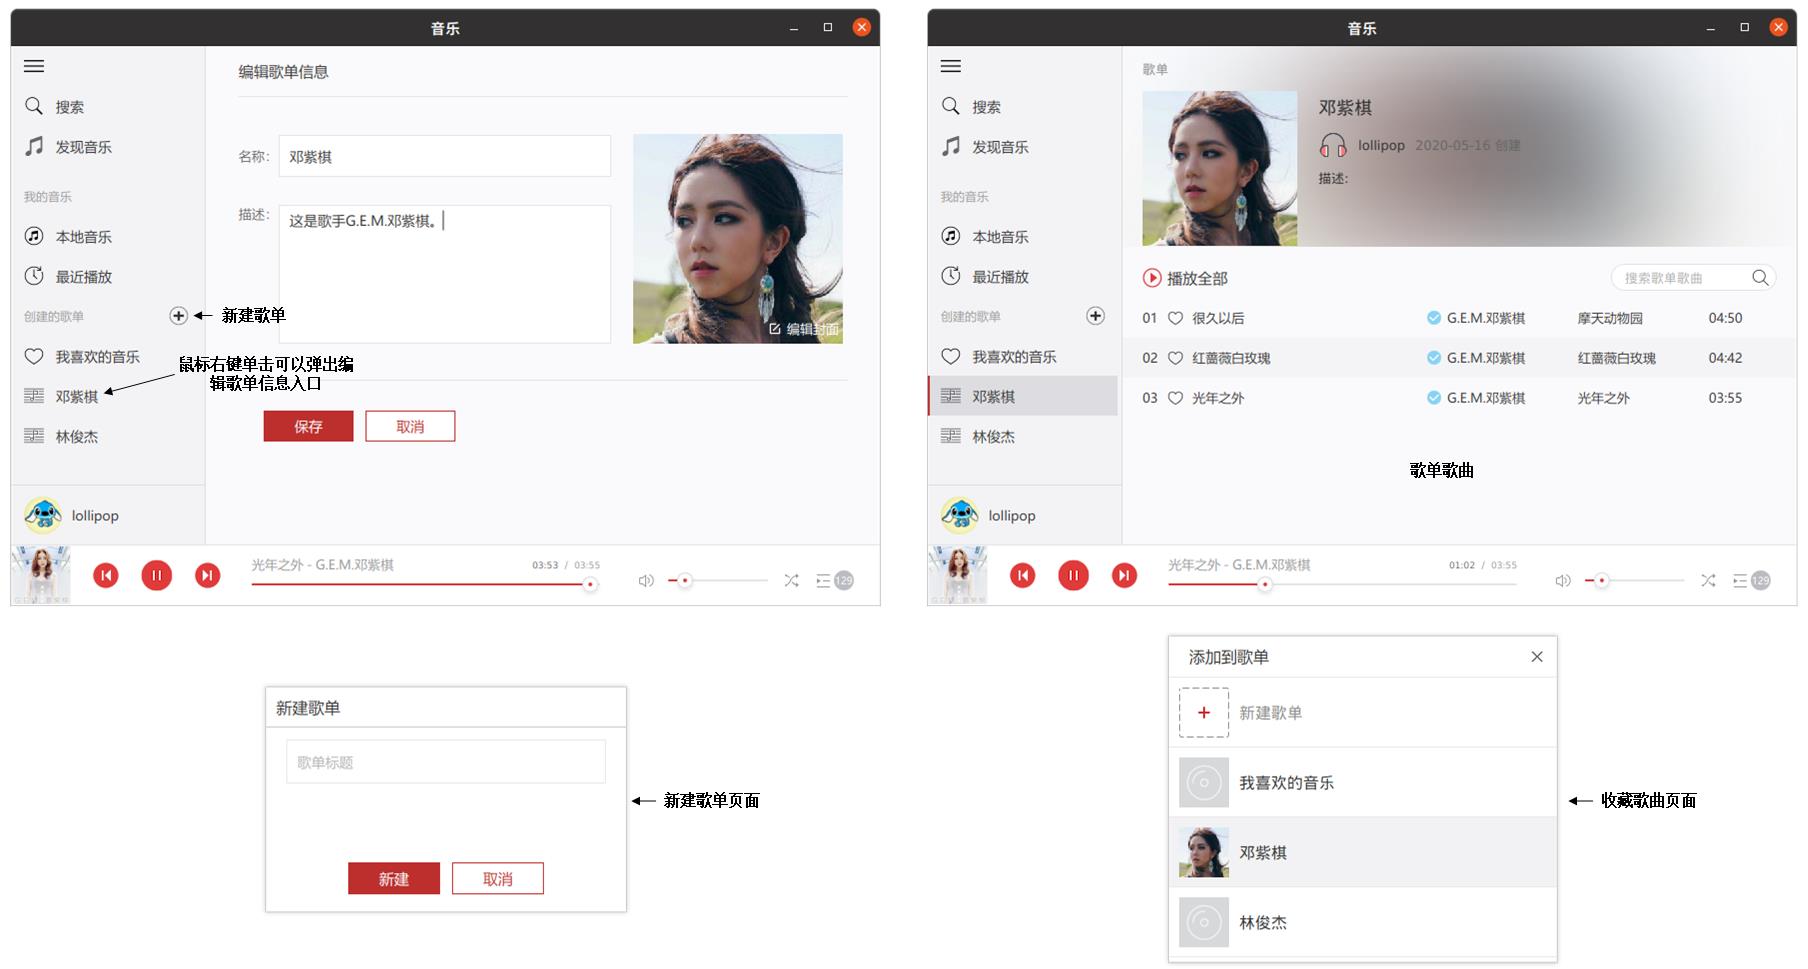This screenshot has height=969, width=1808.
Task: Select song title 很久以后 in the list
Action: (1218, 318)
